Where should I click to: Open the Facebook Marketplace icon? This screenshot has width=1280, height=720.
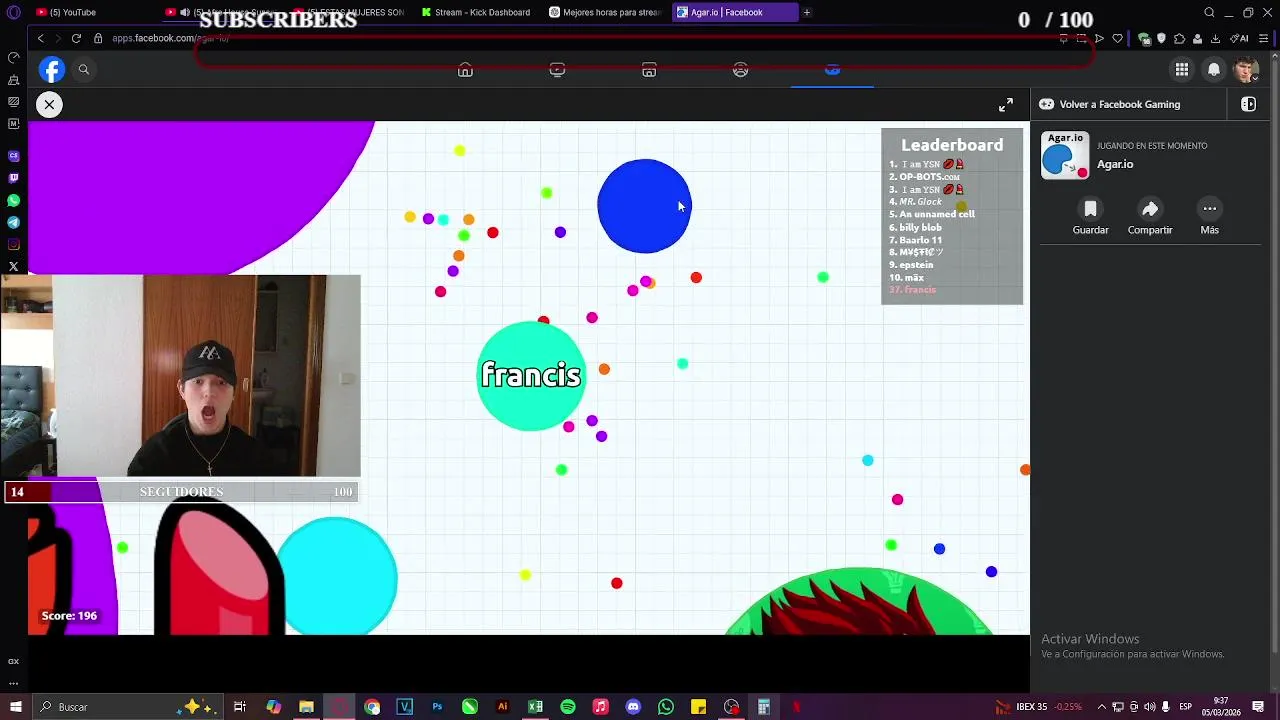649,70
